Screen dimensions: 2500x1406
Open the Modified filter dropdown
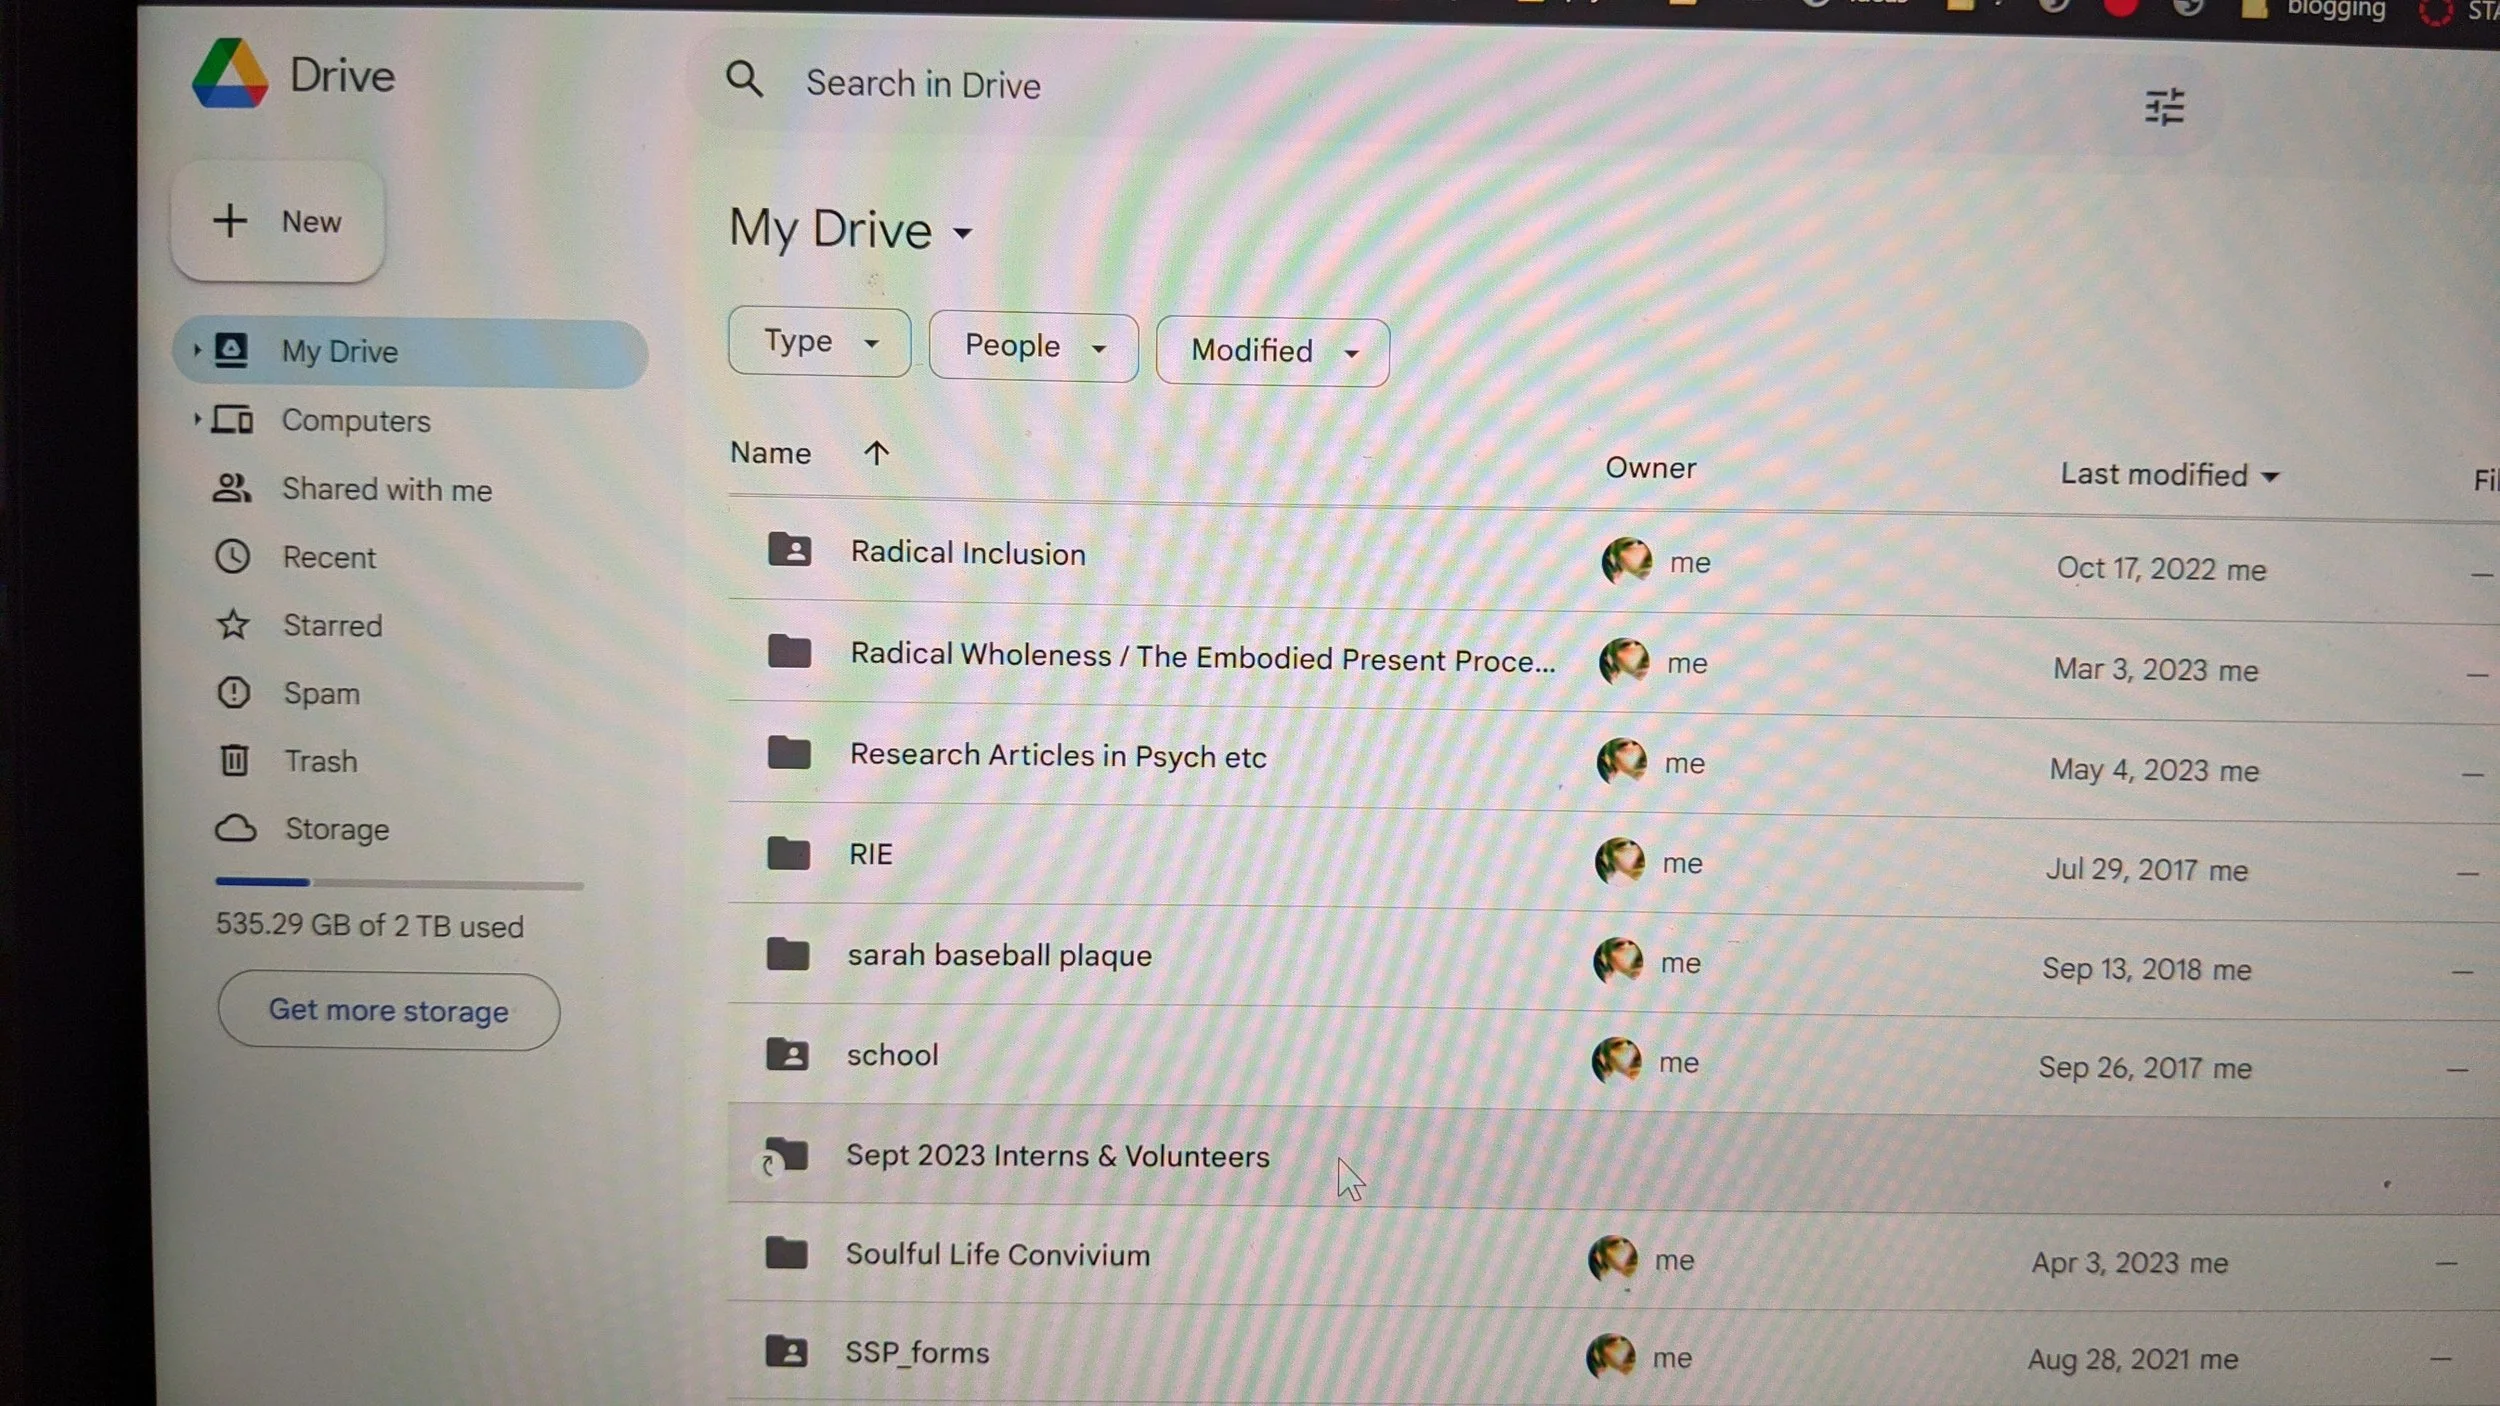(x=1272, y=352)
